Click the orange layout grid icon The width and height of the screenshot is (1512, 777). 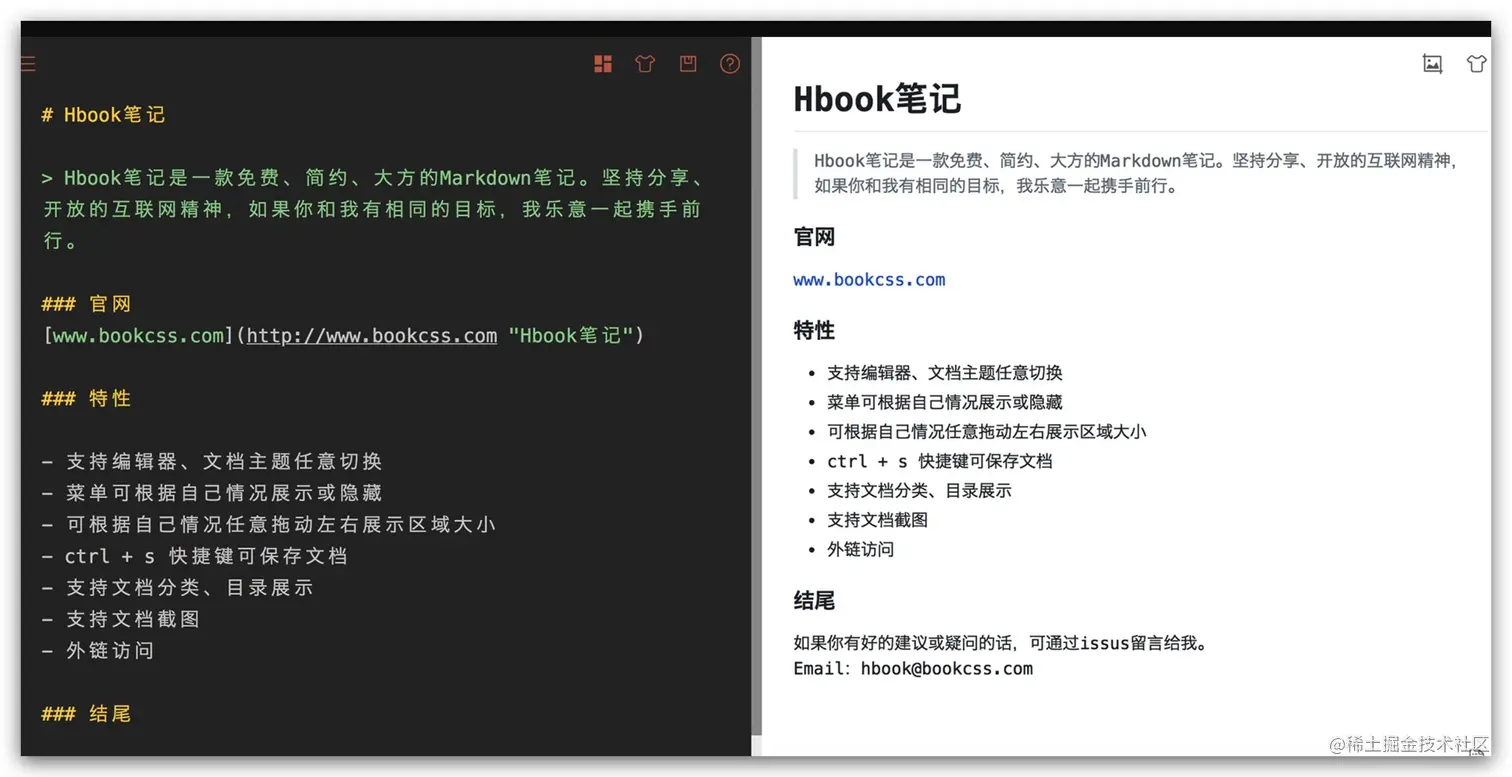point(603,64)
